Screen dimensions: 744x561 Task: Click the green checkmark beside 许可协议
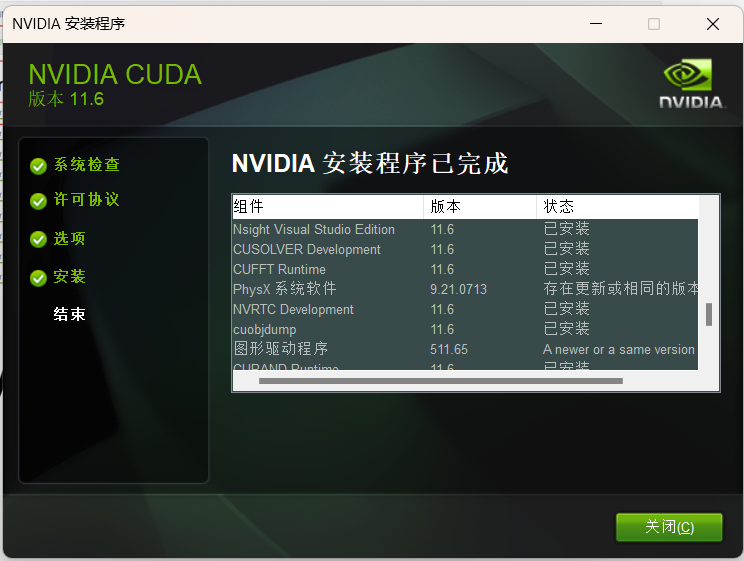click(x=38, y=201)
